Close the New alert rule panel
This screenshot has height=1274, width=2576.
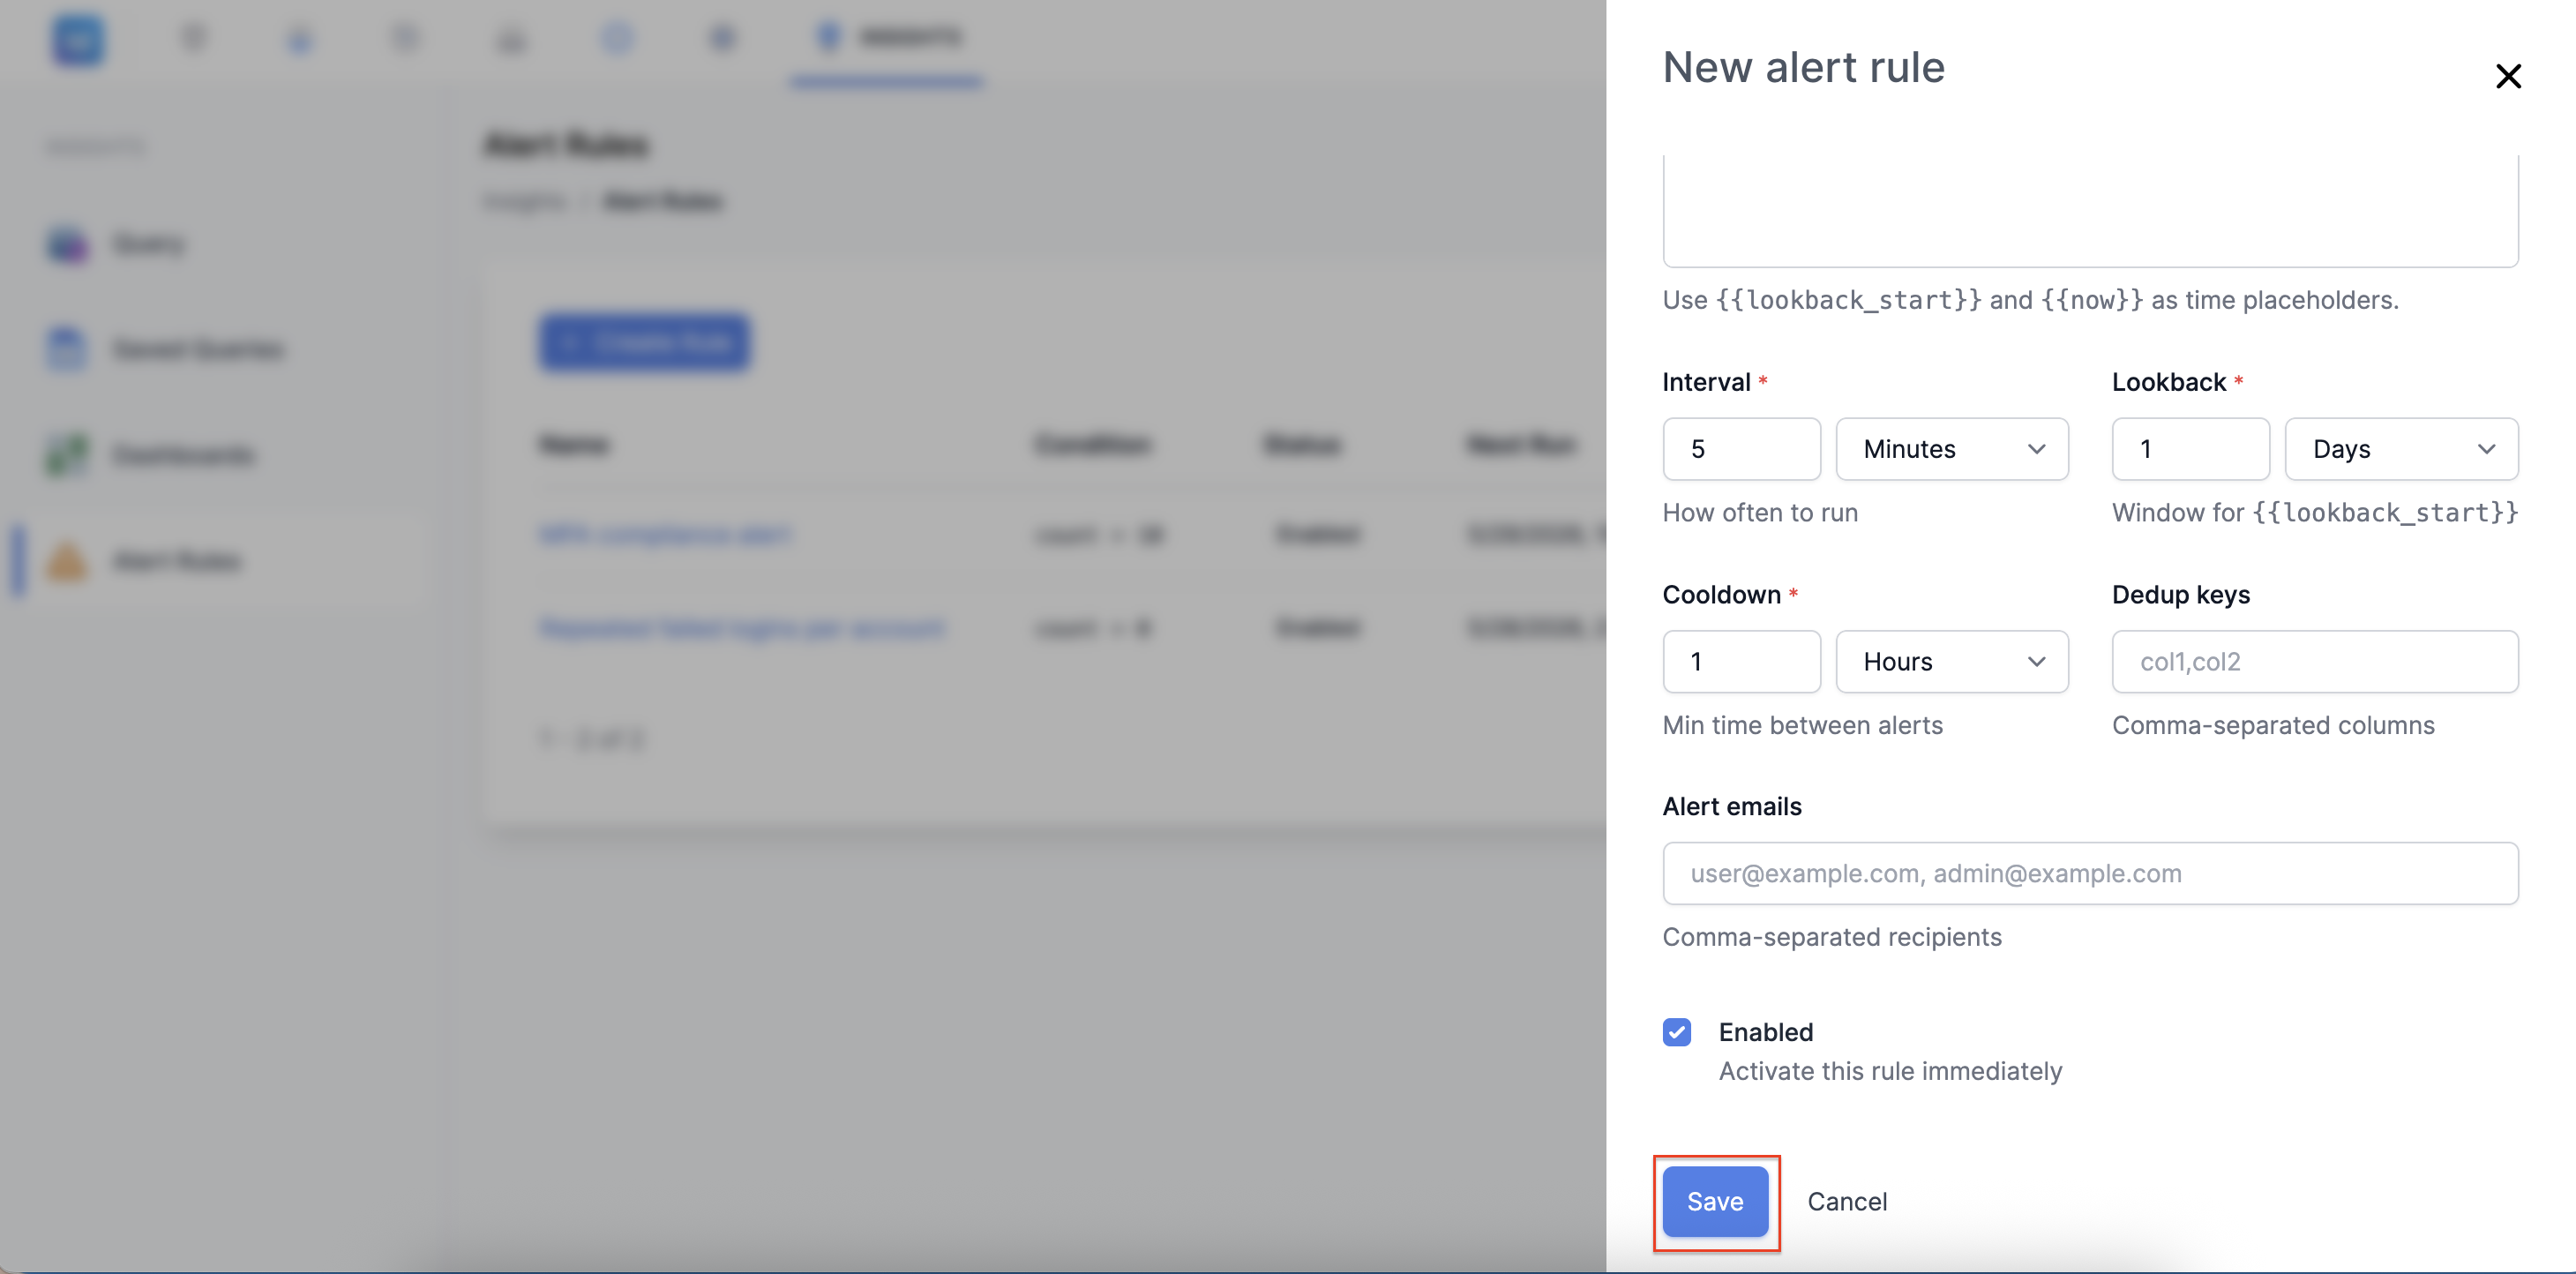tap(2507, 76)
